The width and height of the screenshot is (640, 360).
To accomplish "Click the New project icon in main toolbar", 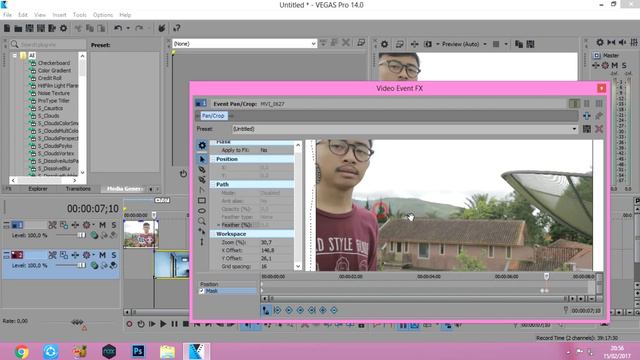I will click(x=7, y=28).
